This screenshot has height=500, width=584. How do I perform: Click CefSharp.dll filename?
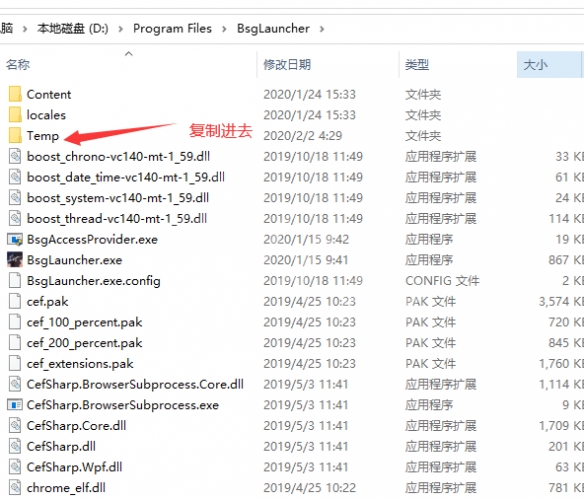(61, 446)
